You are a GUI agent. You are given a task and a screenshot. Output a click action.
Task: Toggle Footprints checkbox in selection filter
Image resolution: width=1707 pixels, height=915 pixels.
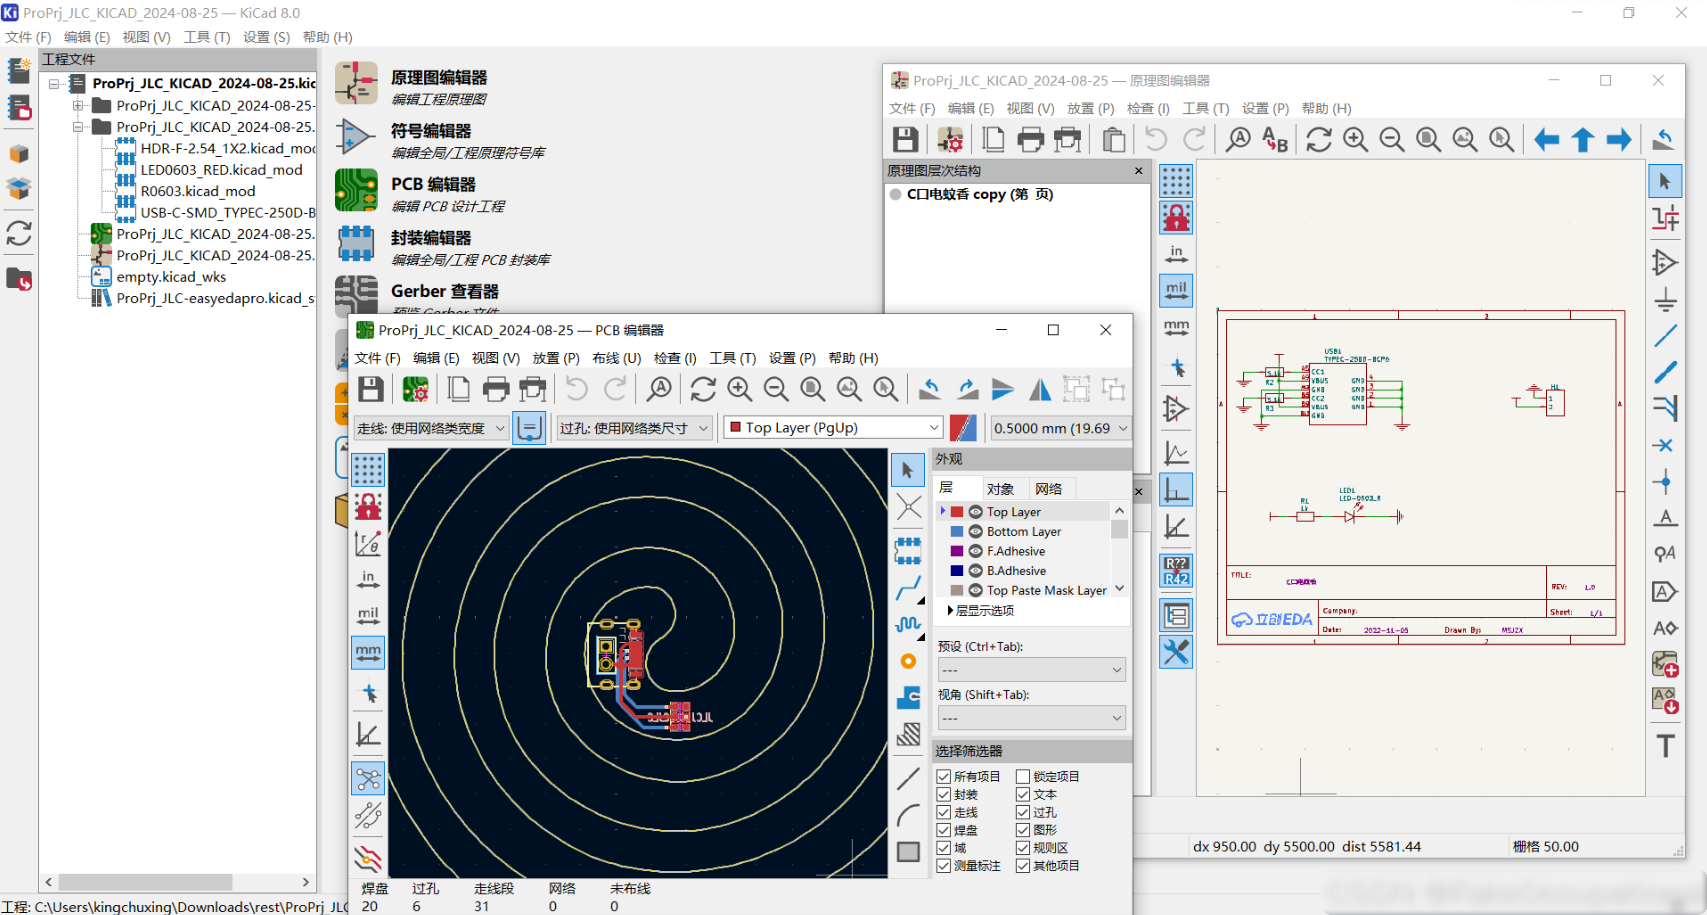pyautogui.click(x=943, y=794)
